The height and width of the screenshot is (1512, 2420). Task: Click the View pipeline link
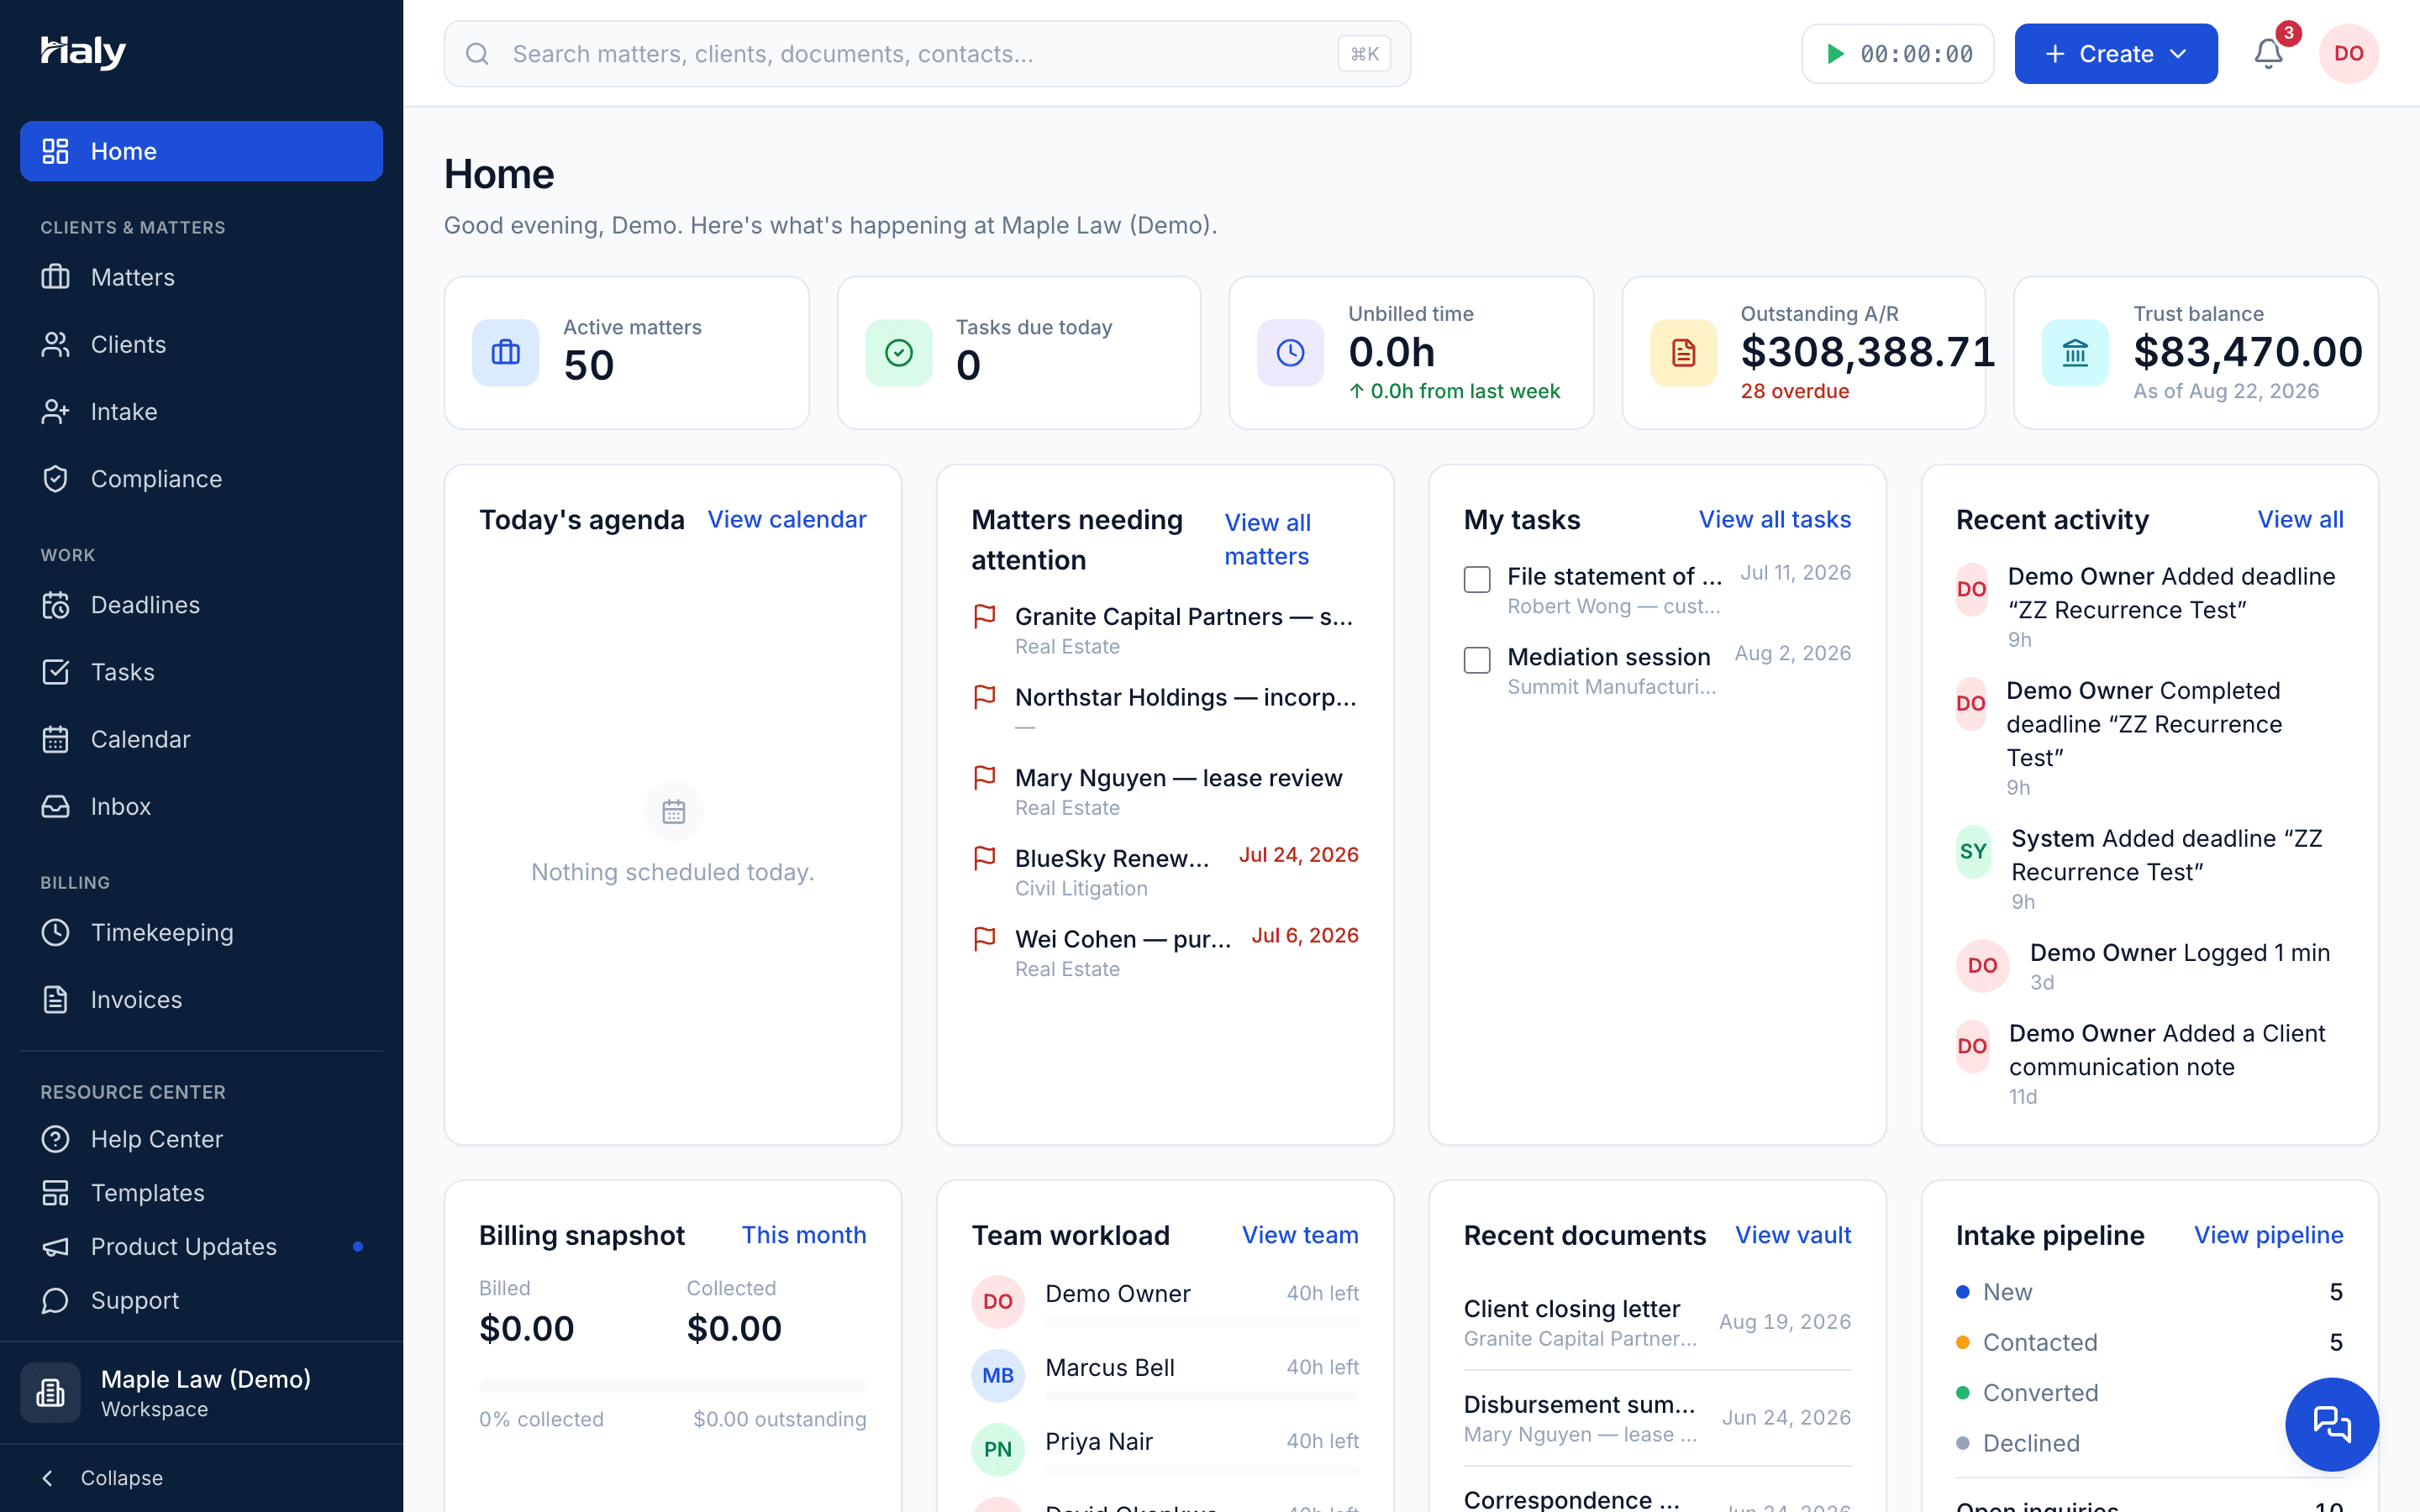[x=2268, y=1235]
